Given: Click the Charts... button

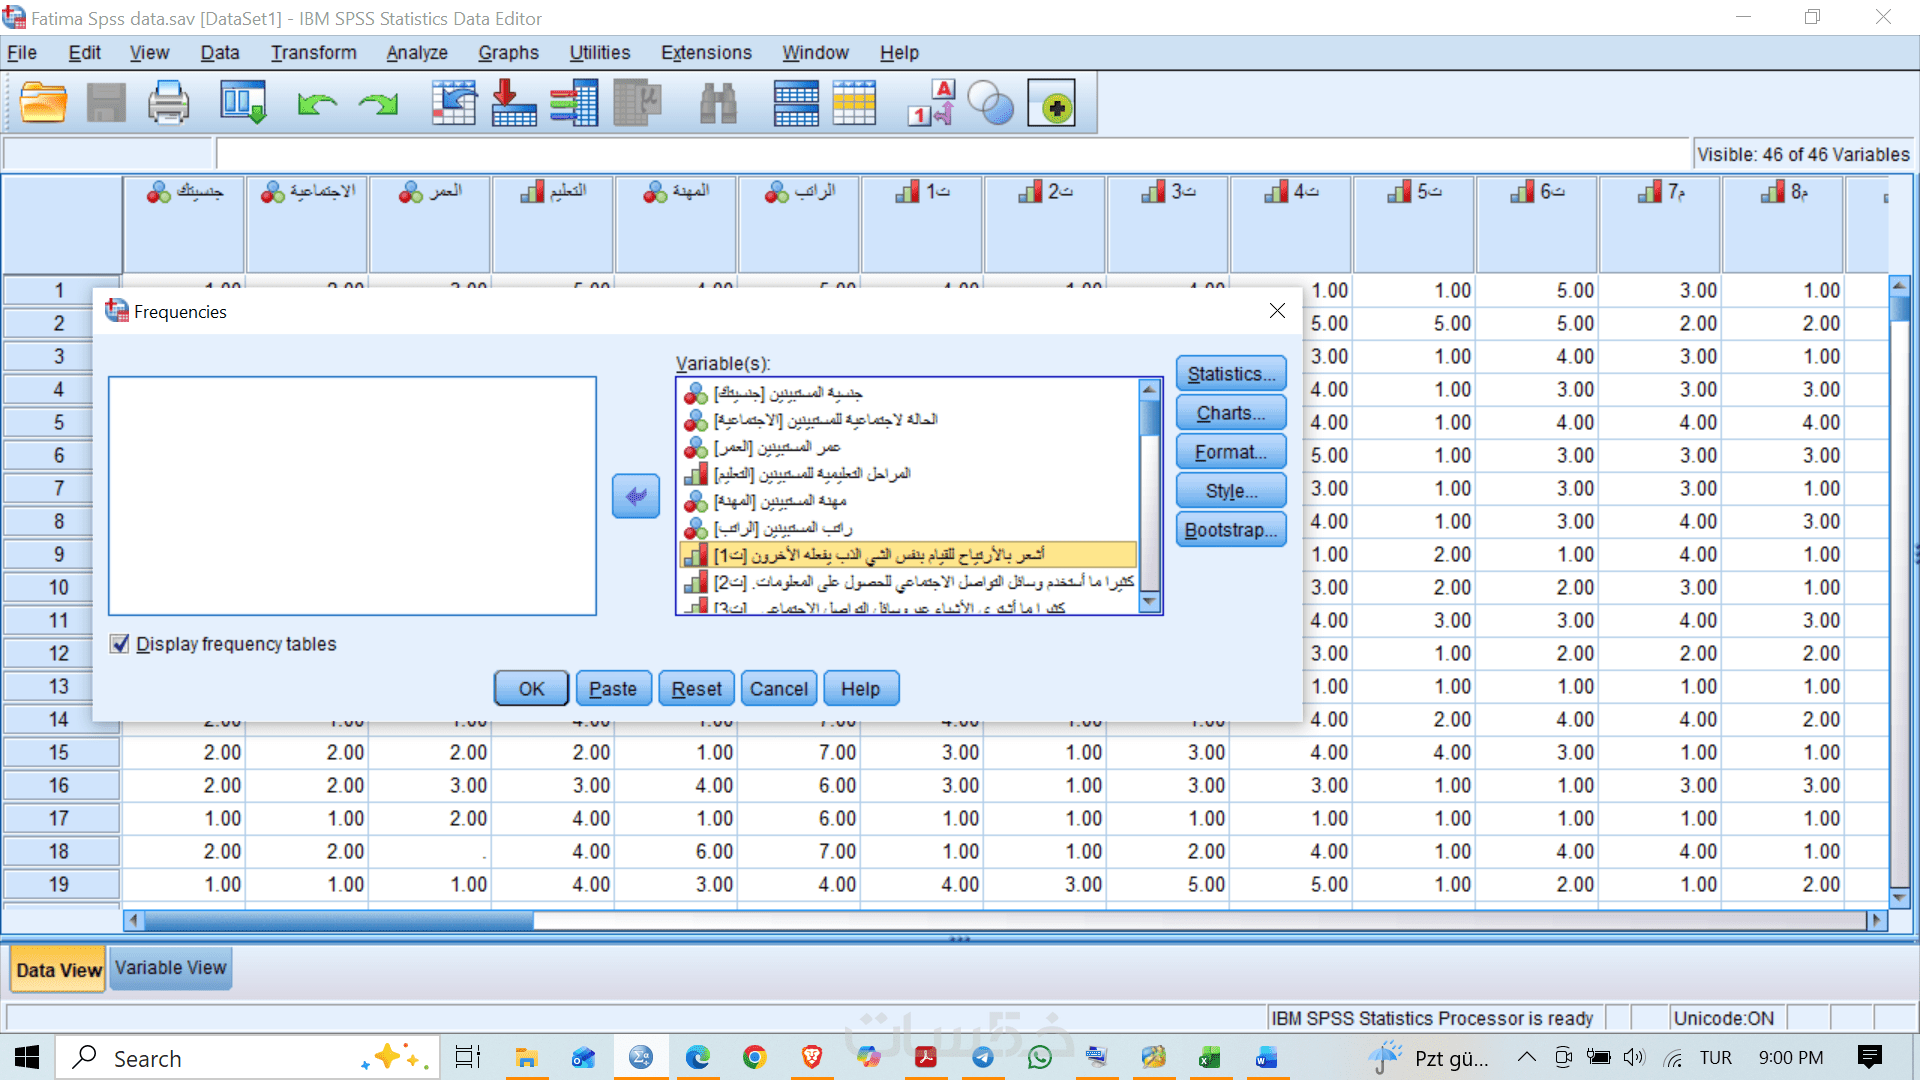Looking at the screenshot, I should [1230, 413].
